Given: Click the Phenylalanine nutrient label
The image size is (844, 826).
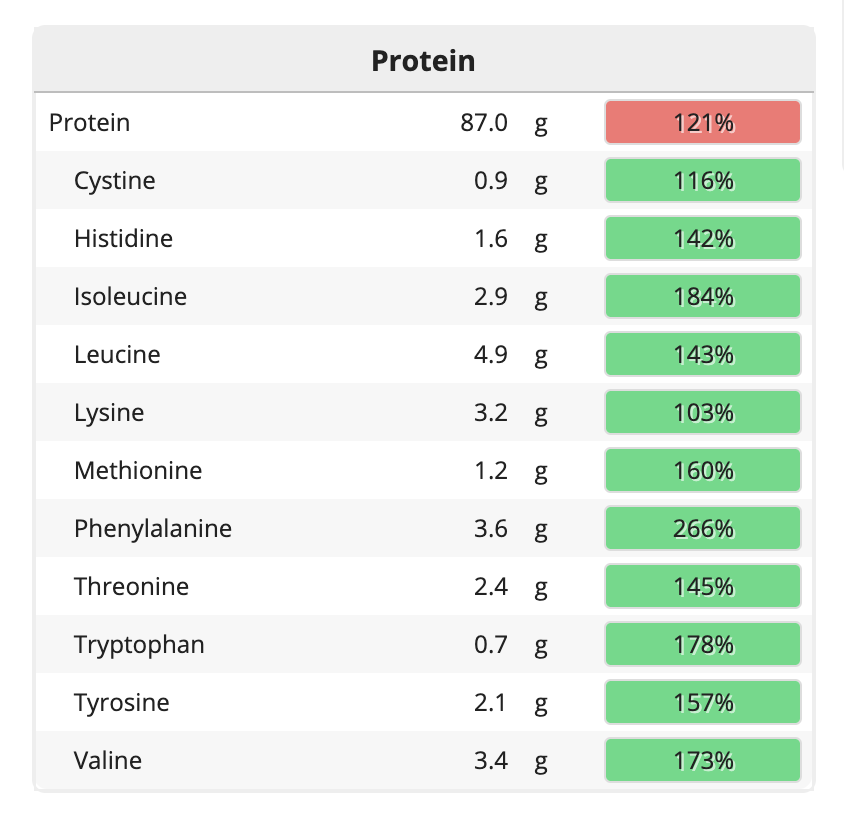Looking at the screenshot, I should 153,529.
